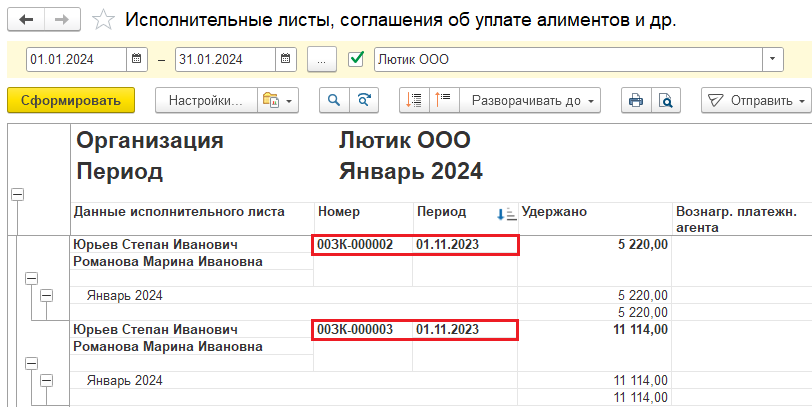Open period selection ellipsis button
This screenshot has height=407, width=812.
pyautogui.click(x=322, y=59)
